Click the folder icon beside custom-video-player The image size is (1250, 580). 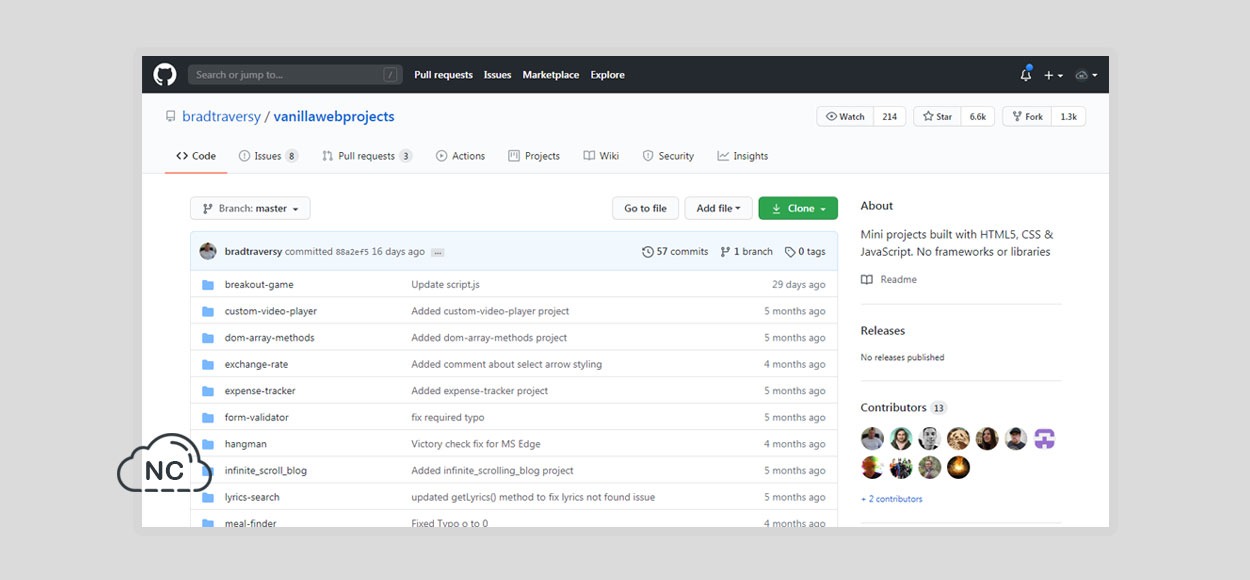[x=208, y=311]
